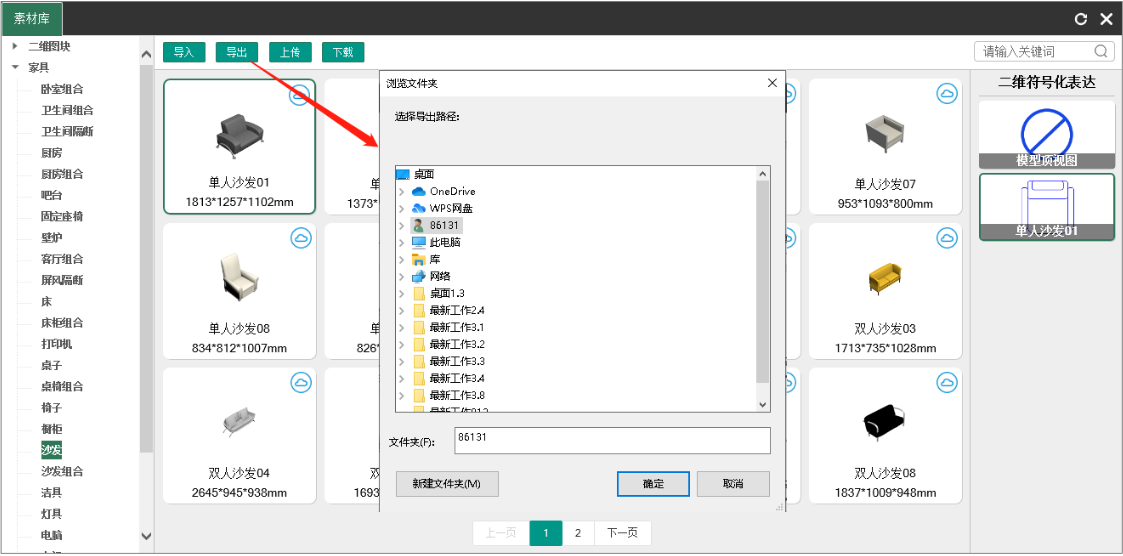Click folder icon of 最新工作2.4
1123x556 pixels.
(x=420, y=310)
